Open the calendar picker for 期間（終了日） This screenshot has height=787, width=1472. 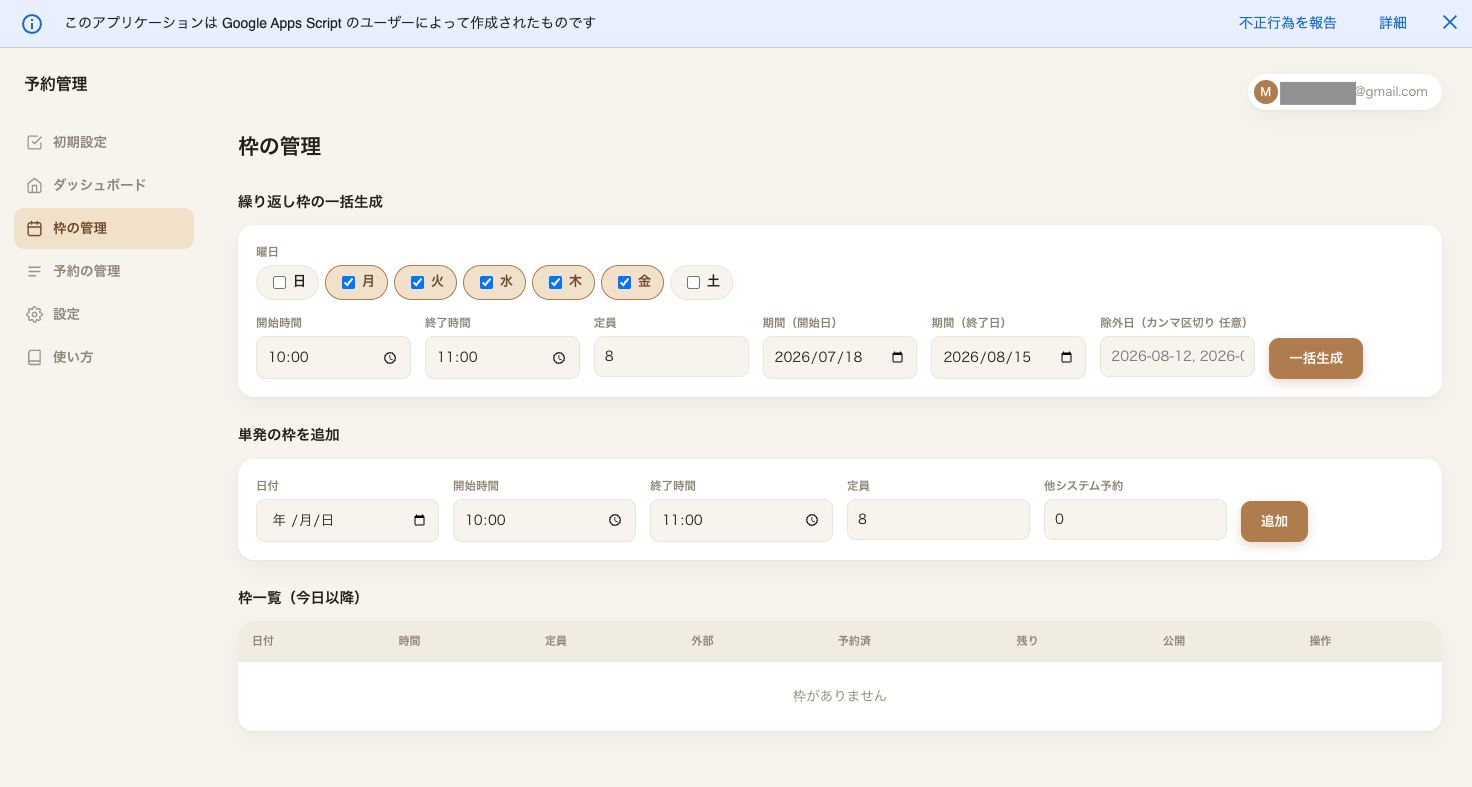tap(1066, 357)
